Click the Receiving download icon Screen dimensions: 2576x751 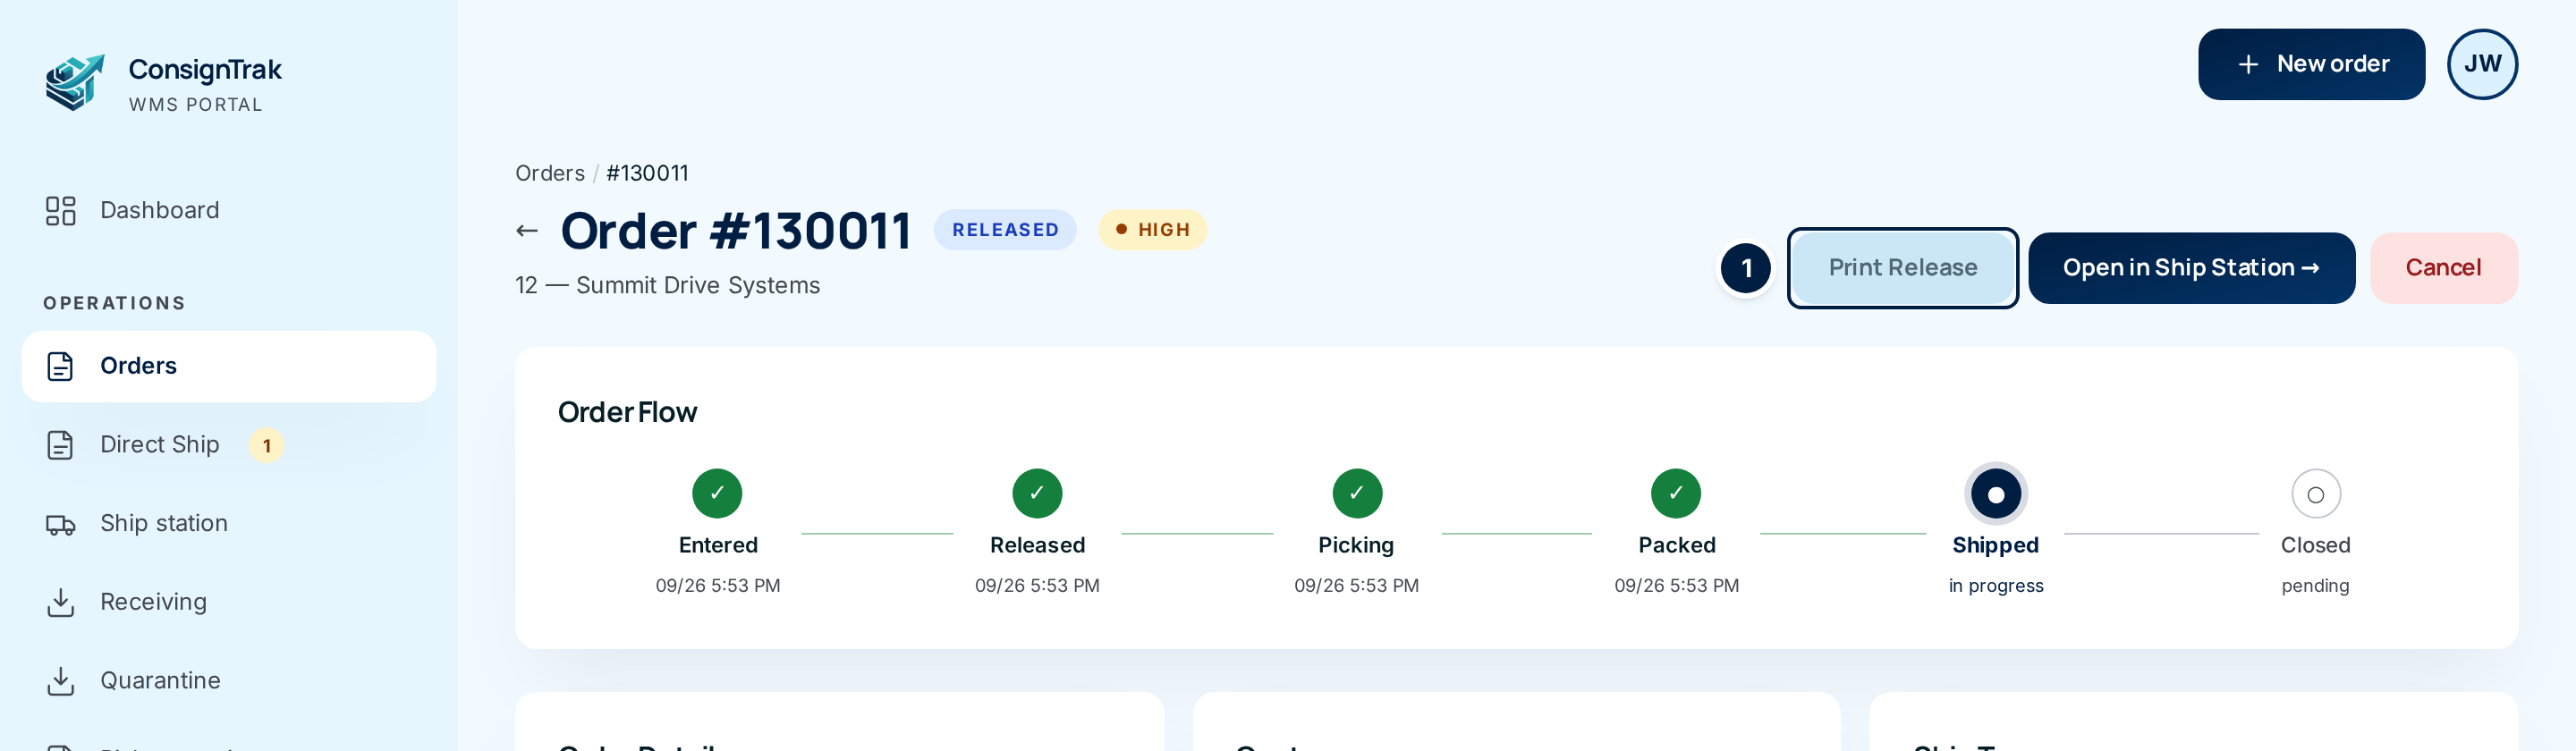[x=61, y=602]
